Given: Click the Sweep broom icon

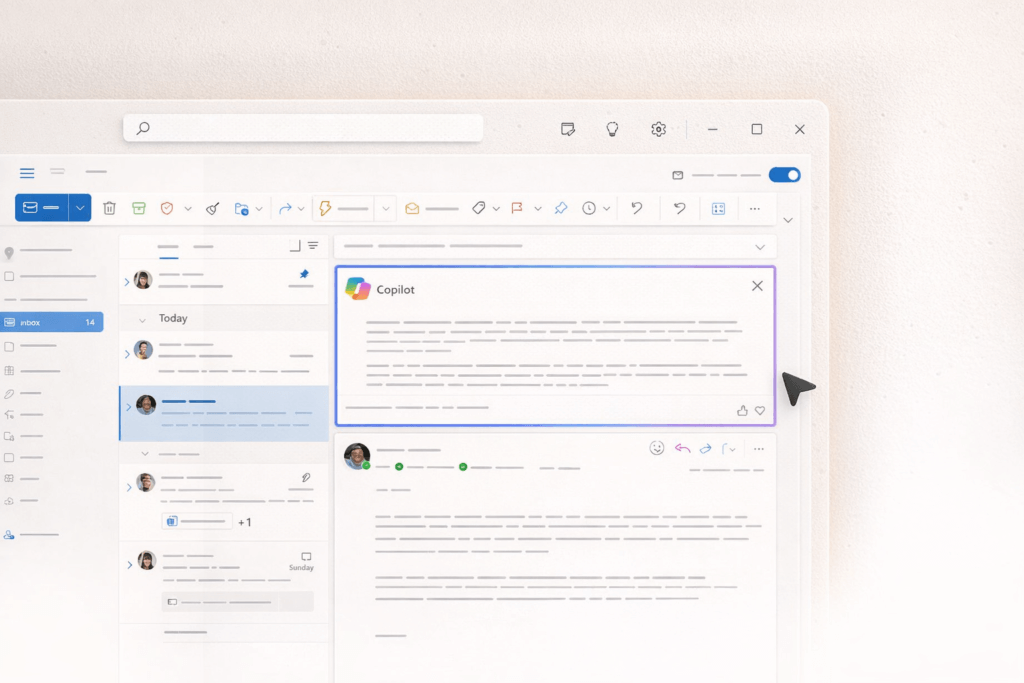Looking at the screenshot, I should click(x=212, y=208).
